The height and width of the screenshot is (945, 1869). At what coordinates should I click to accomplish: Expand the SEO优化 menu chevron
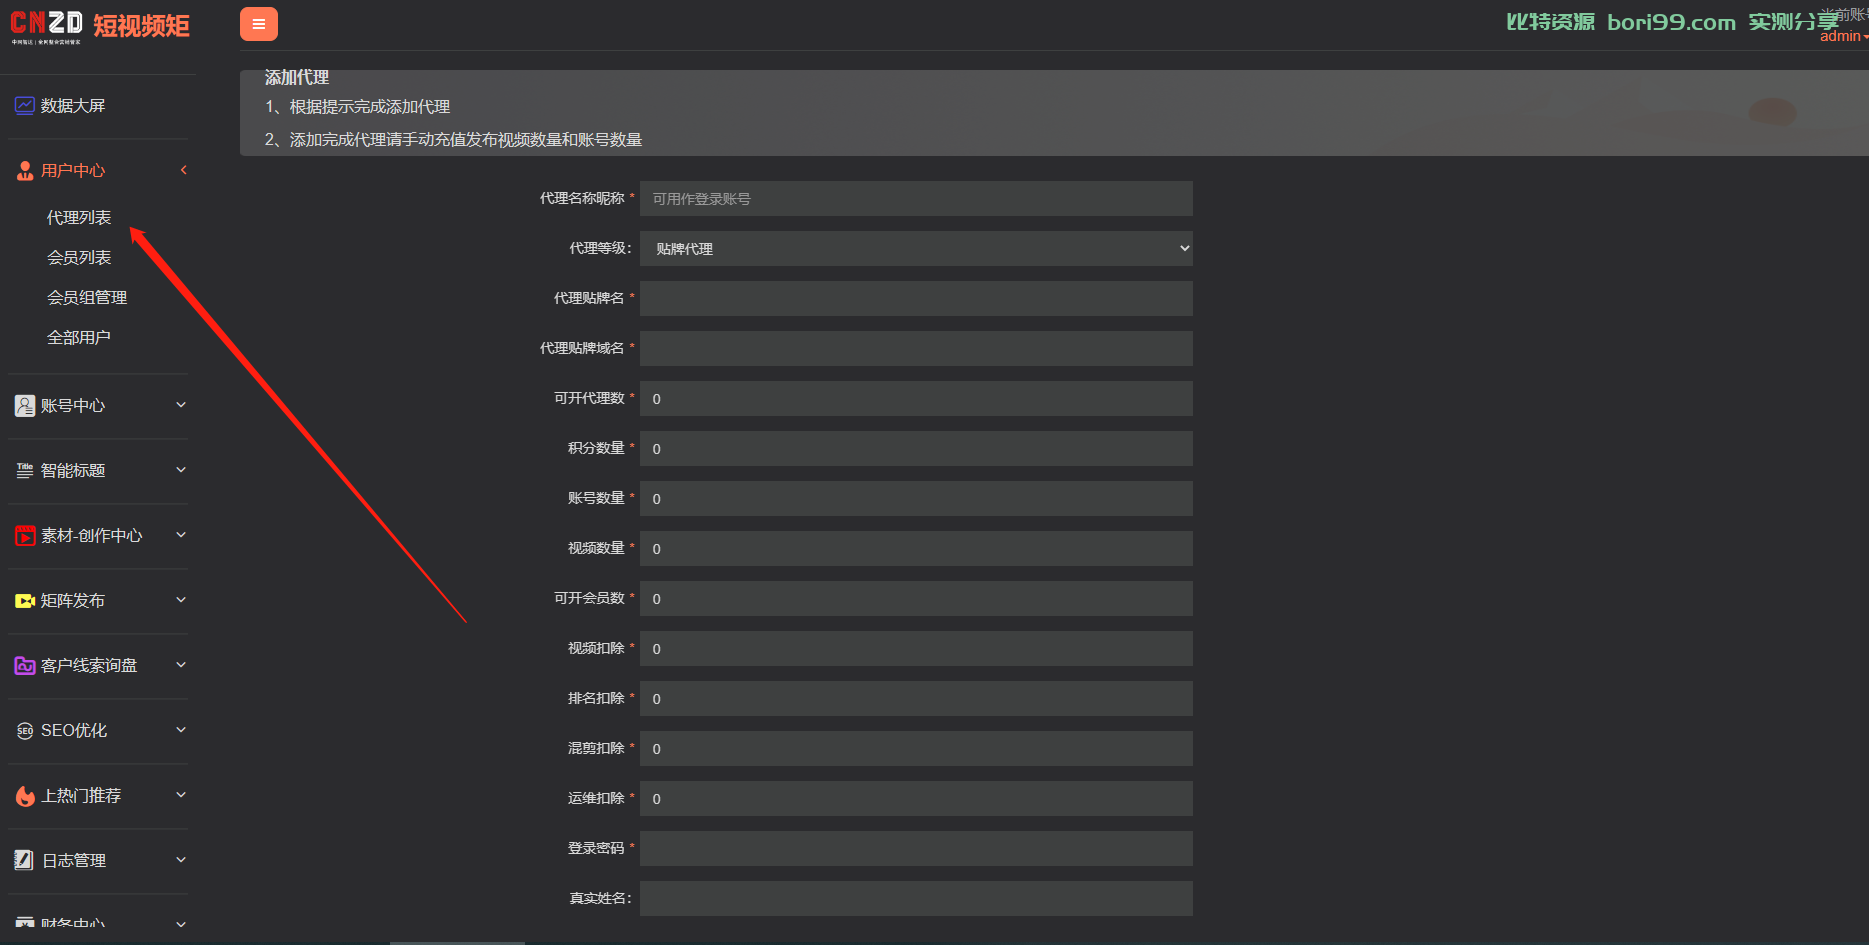click(181, 730)
